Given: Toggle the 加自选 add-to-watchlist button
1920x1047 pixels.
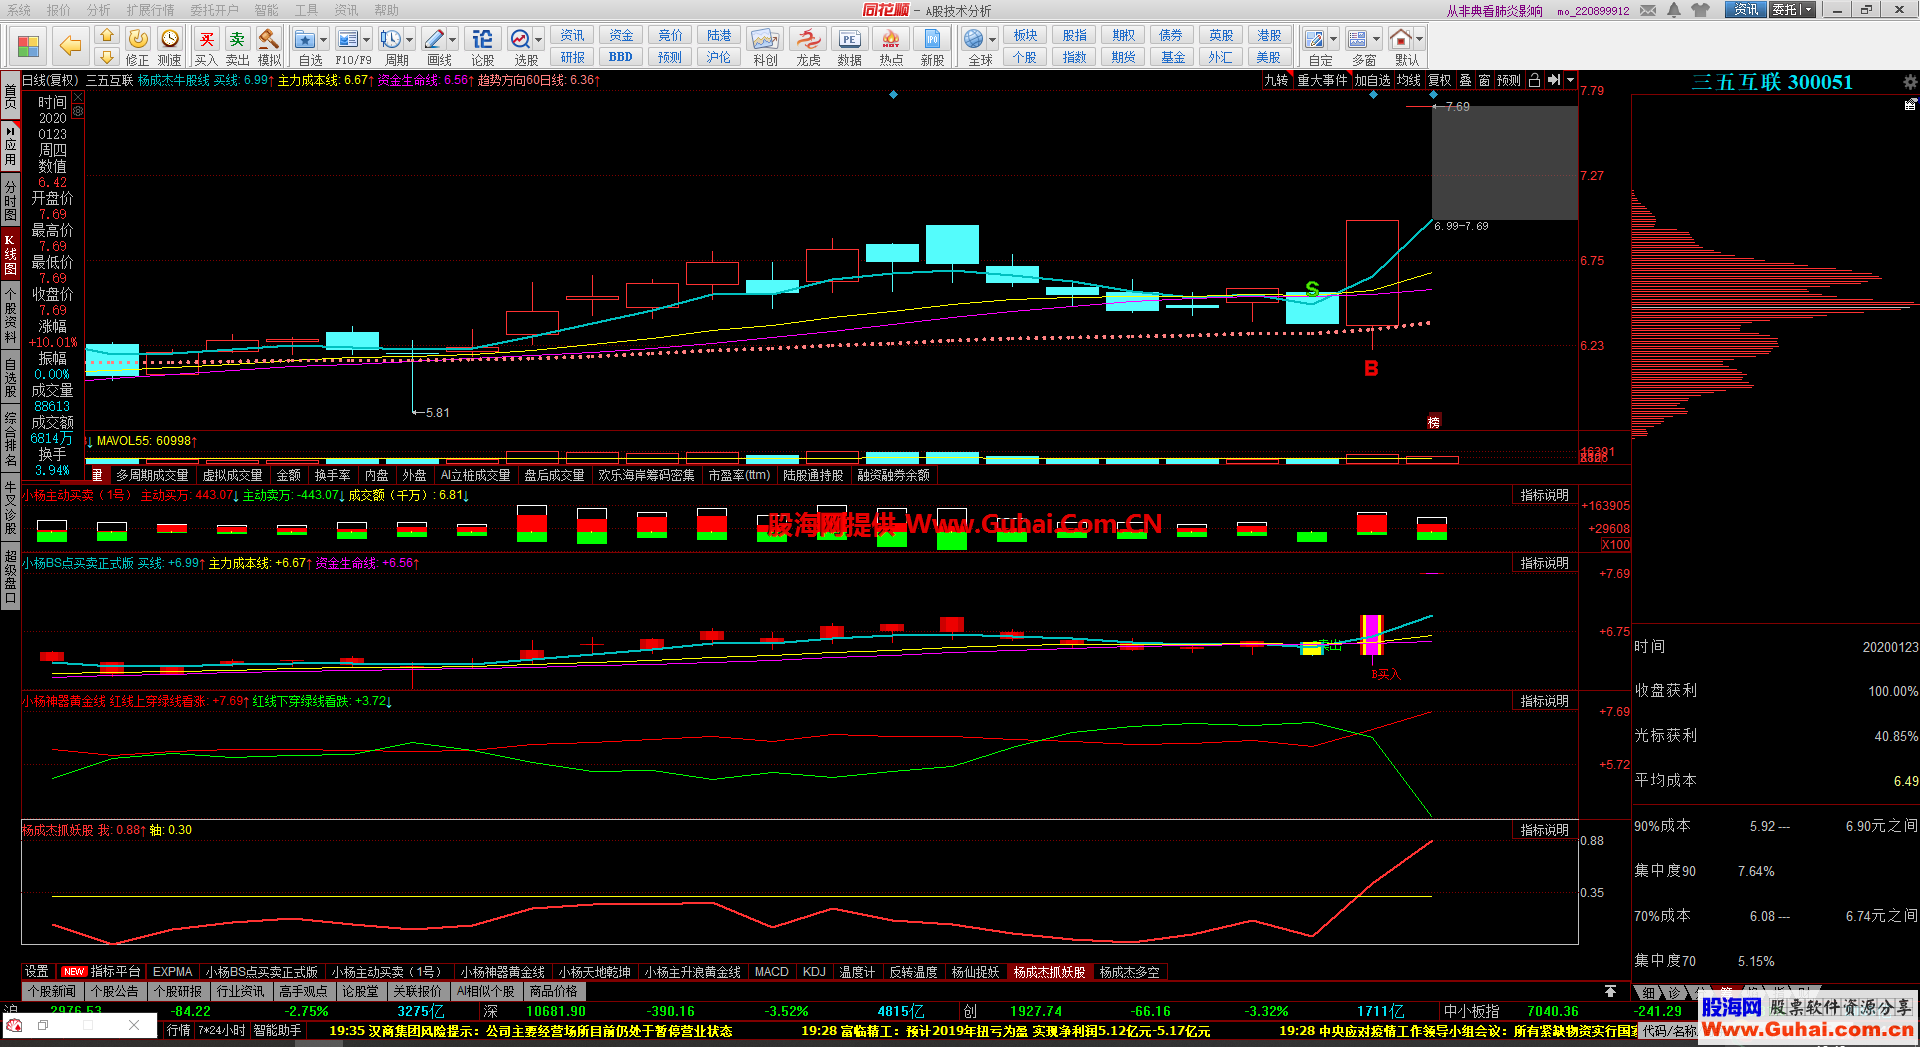Looking at the screenshot, I should [1373, 80].
